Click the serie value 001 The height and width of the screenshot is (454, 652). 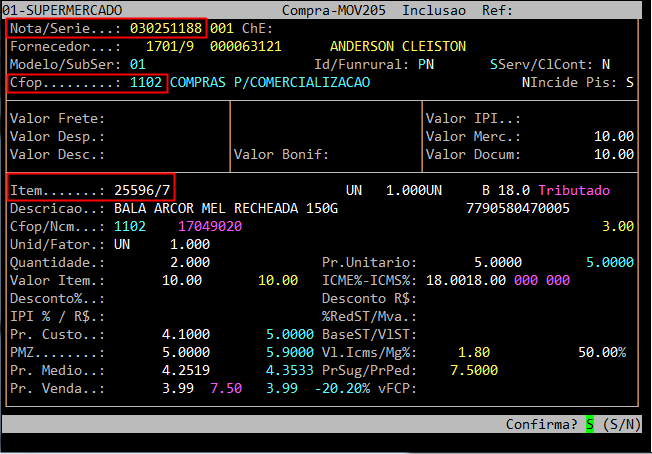(x=222, y=29)
